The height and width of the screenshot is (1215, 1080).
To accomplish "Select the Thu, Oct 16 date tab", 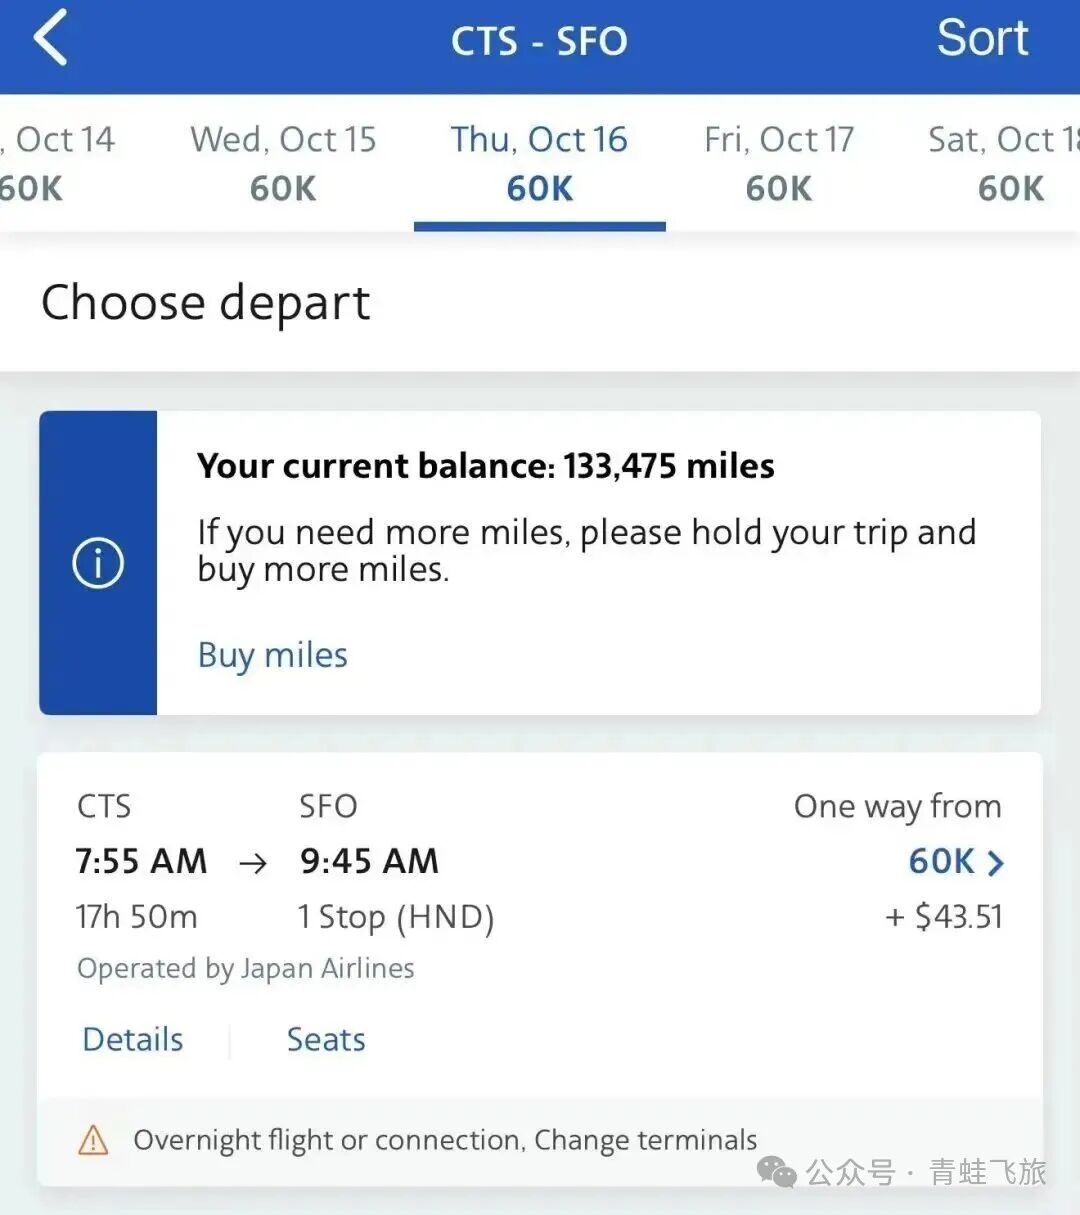I will pyautogui.click(x=539, y=162).
